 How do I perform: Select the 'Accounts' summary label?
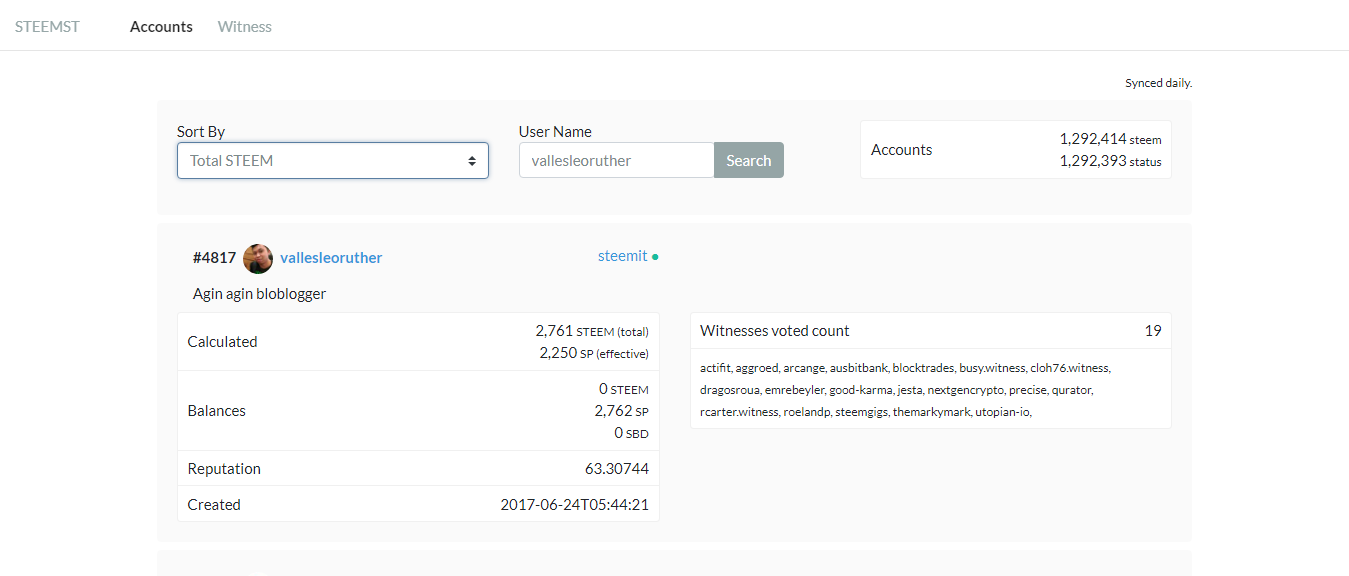point(901,150)
